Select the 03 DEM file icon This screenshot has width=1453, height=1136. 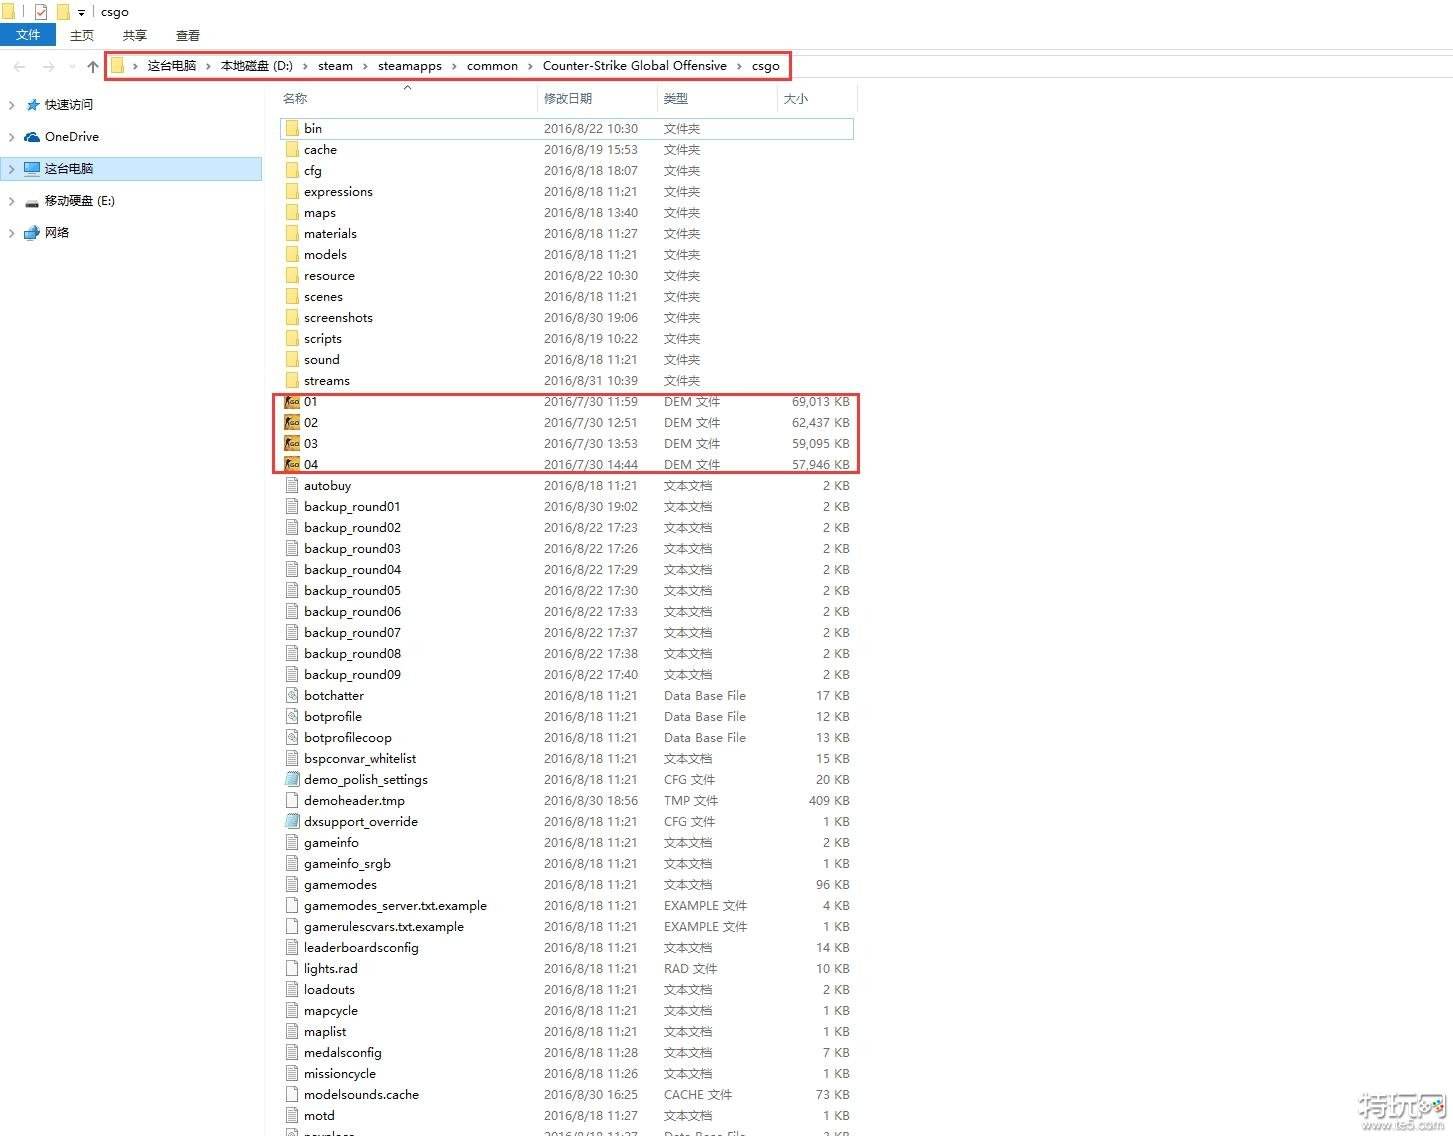click(292, 443)
